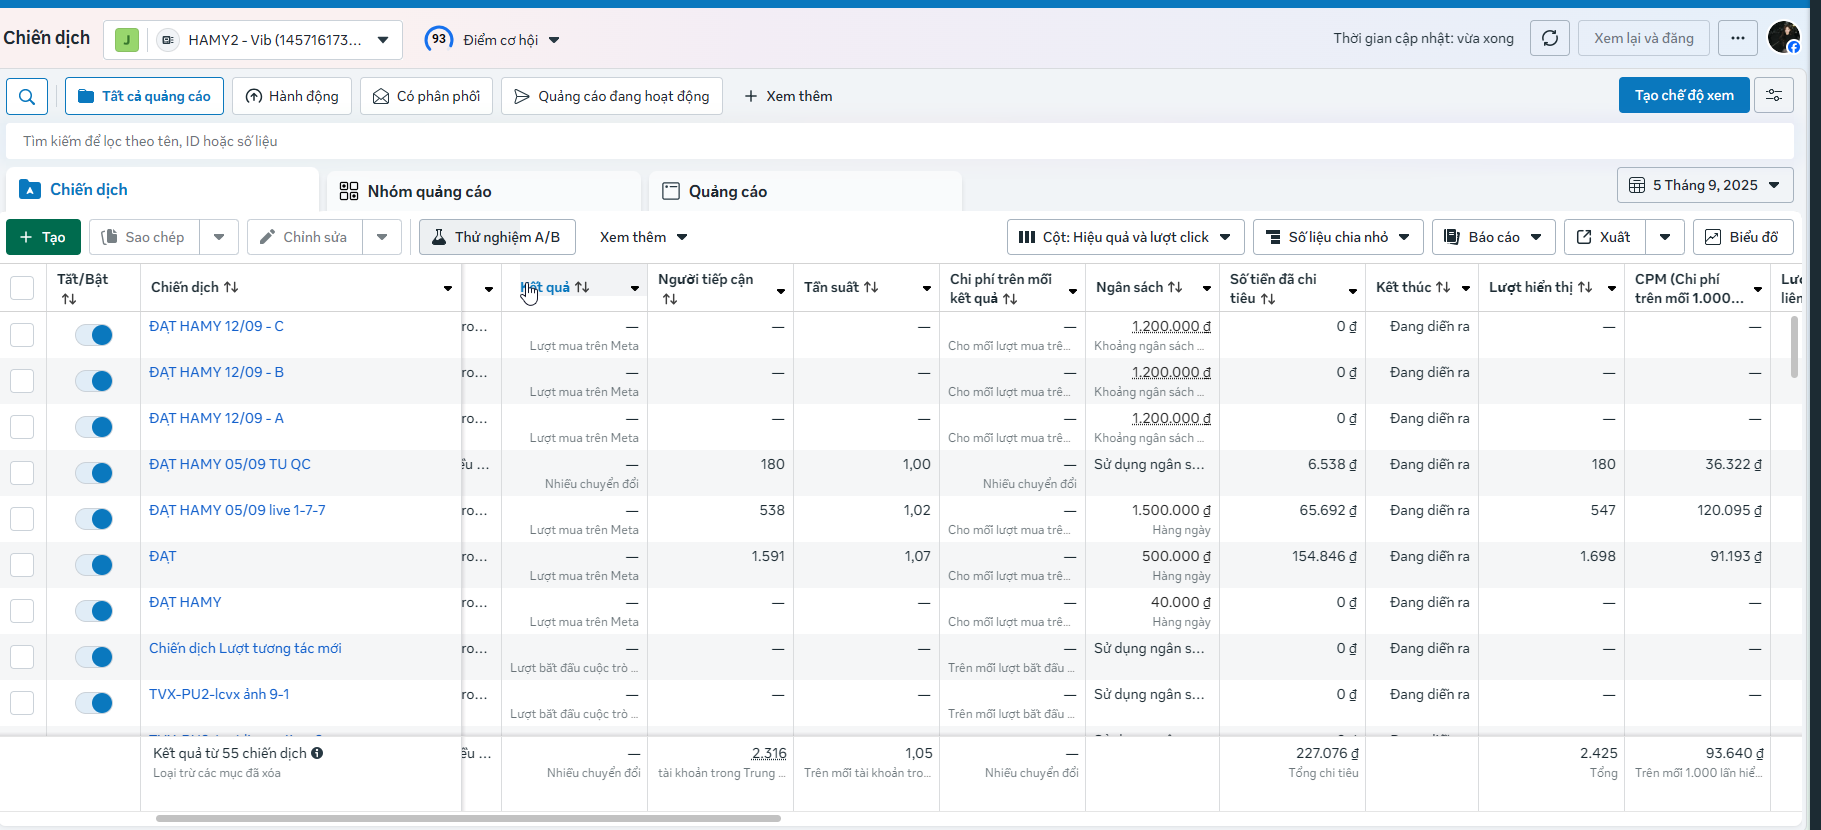1821x830 pixels.
Task: Sort by Chi phí trên mỗi kết quả arrows
Action: click(1010, 299)
